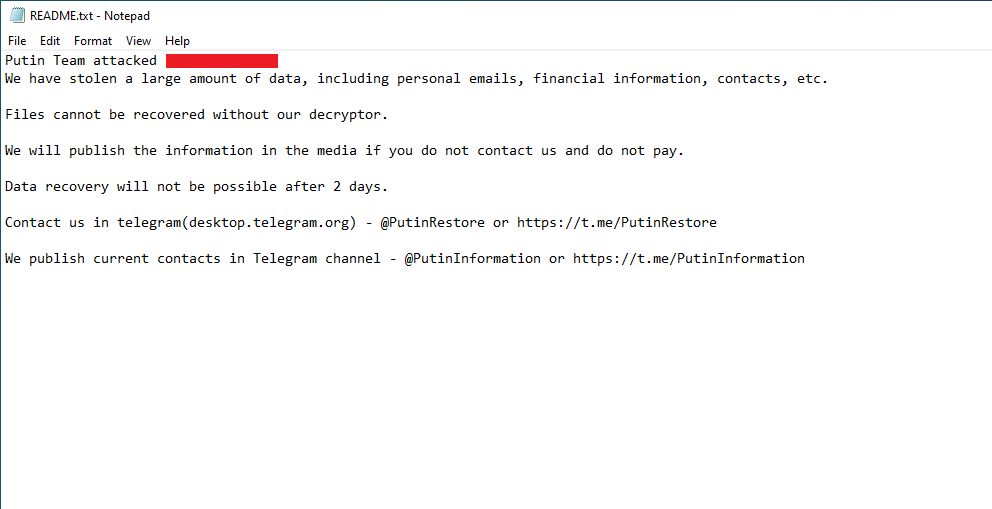Open the File menu
The image size is (992, 509).
[17, 41]
